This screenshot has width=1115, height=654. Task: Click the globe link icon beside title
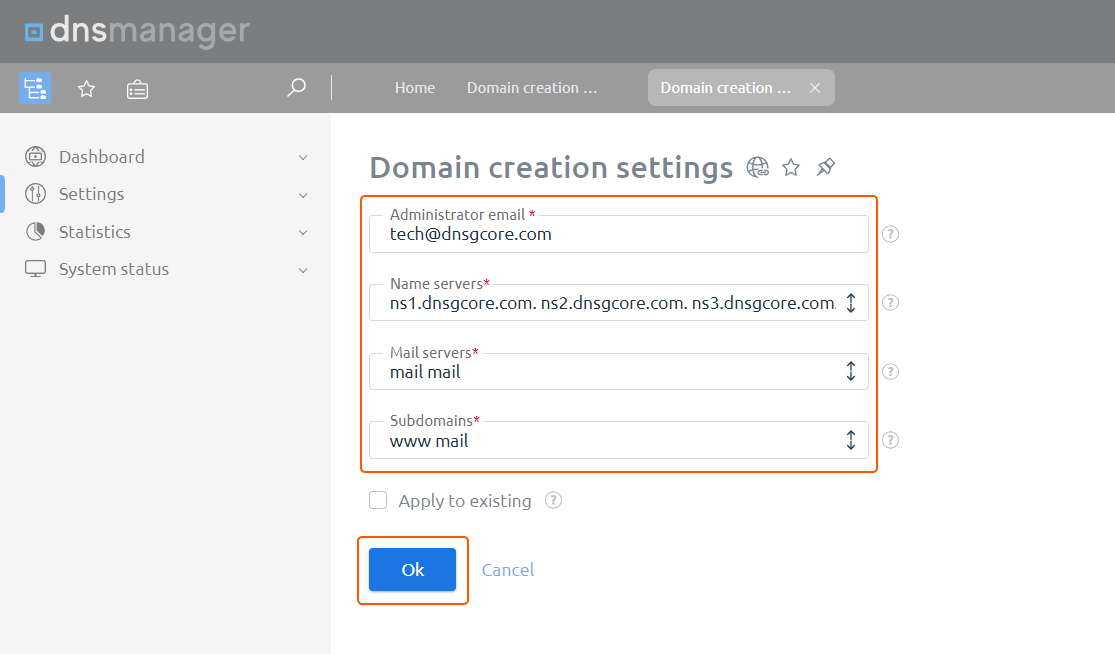[757, 167]
